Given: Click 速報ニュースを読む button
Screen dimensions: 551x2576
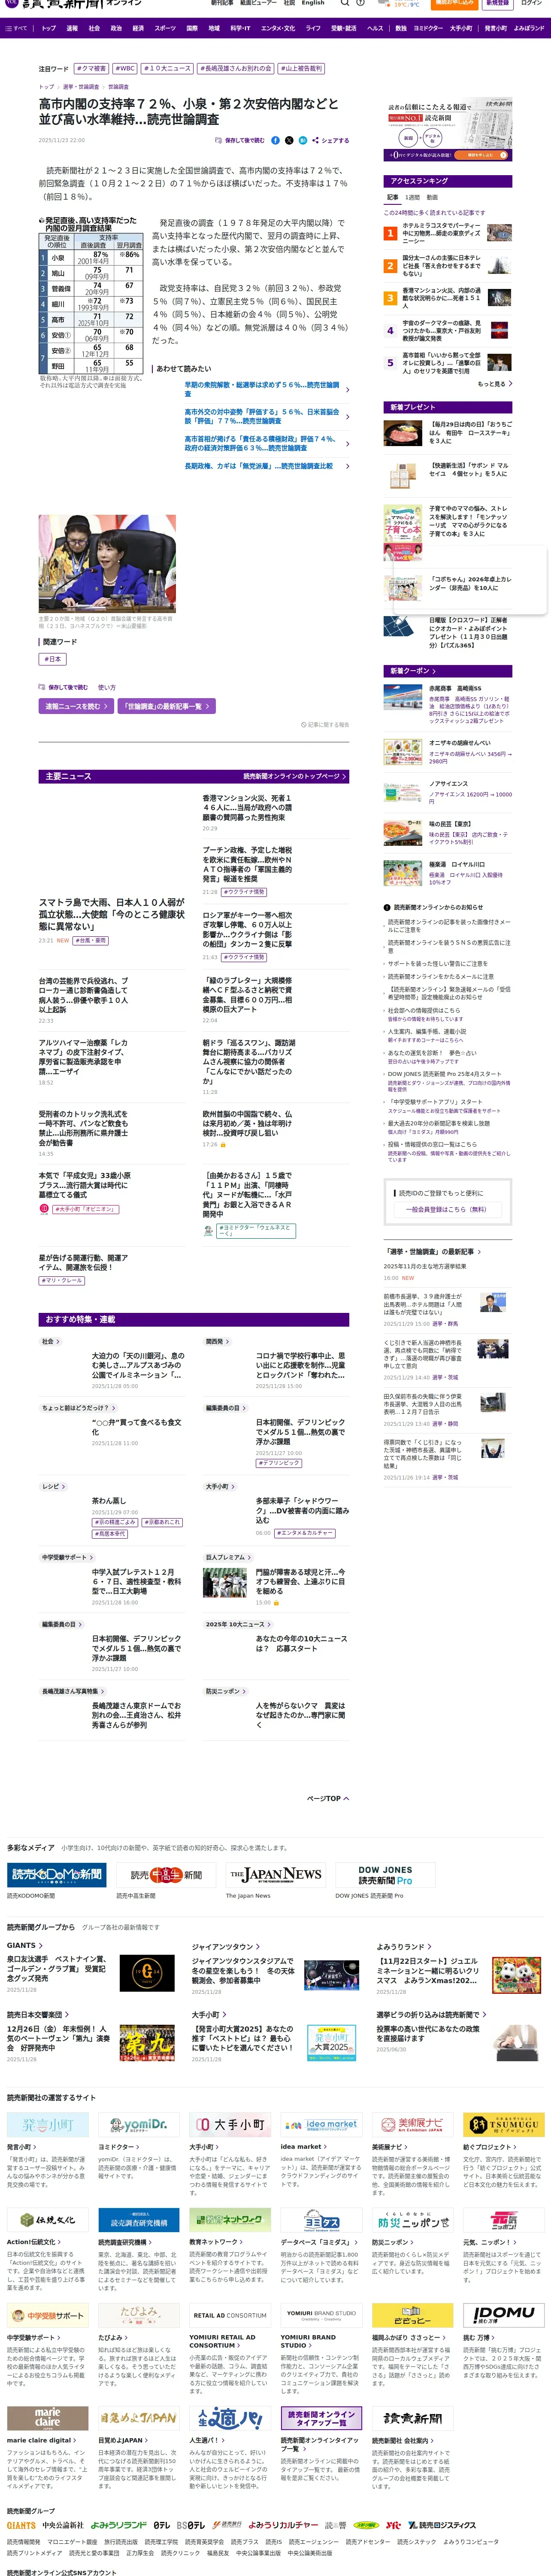Looking at the screenshot, I should pyautogui.click(x=75, y=706).
